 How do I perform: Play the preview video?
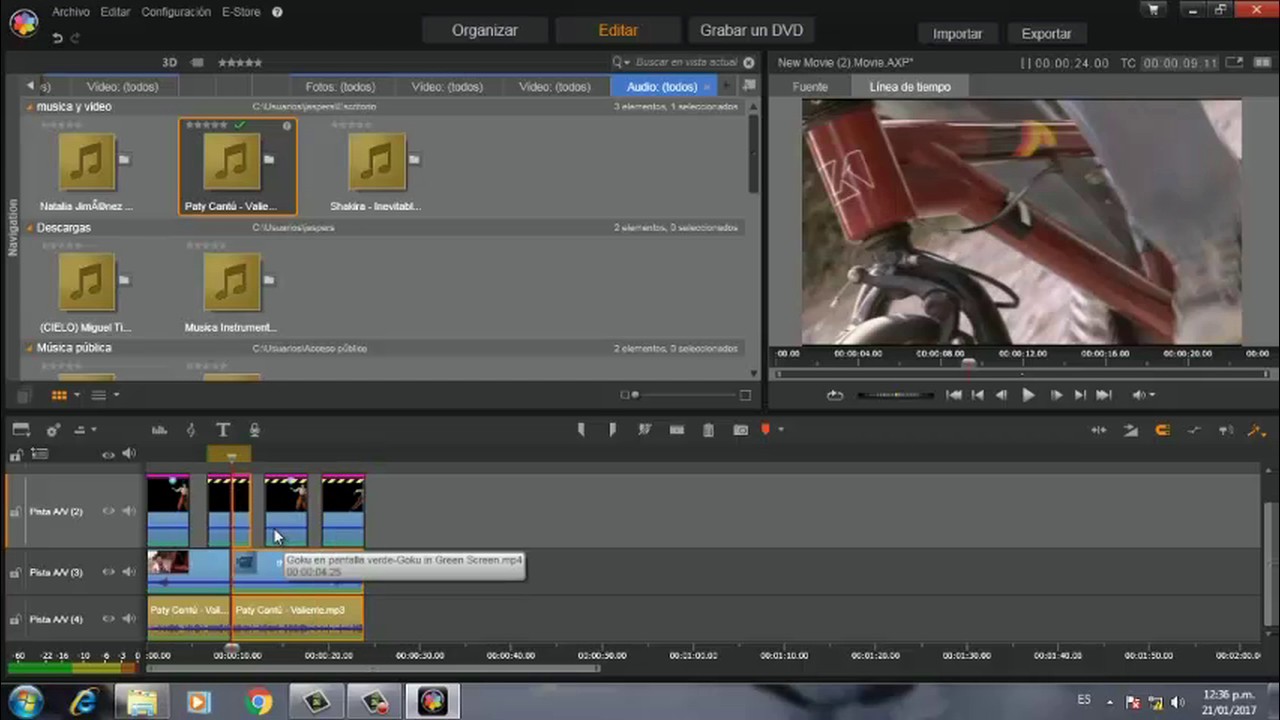(1028, 395)
